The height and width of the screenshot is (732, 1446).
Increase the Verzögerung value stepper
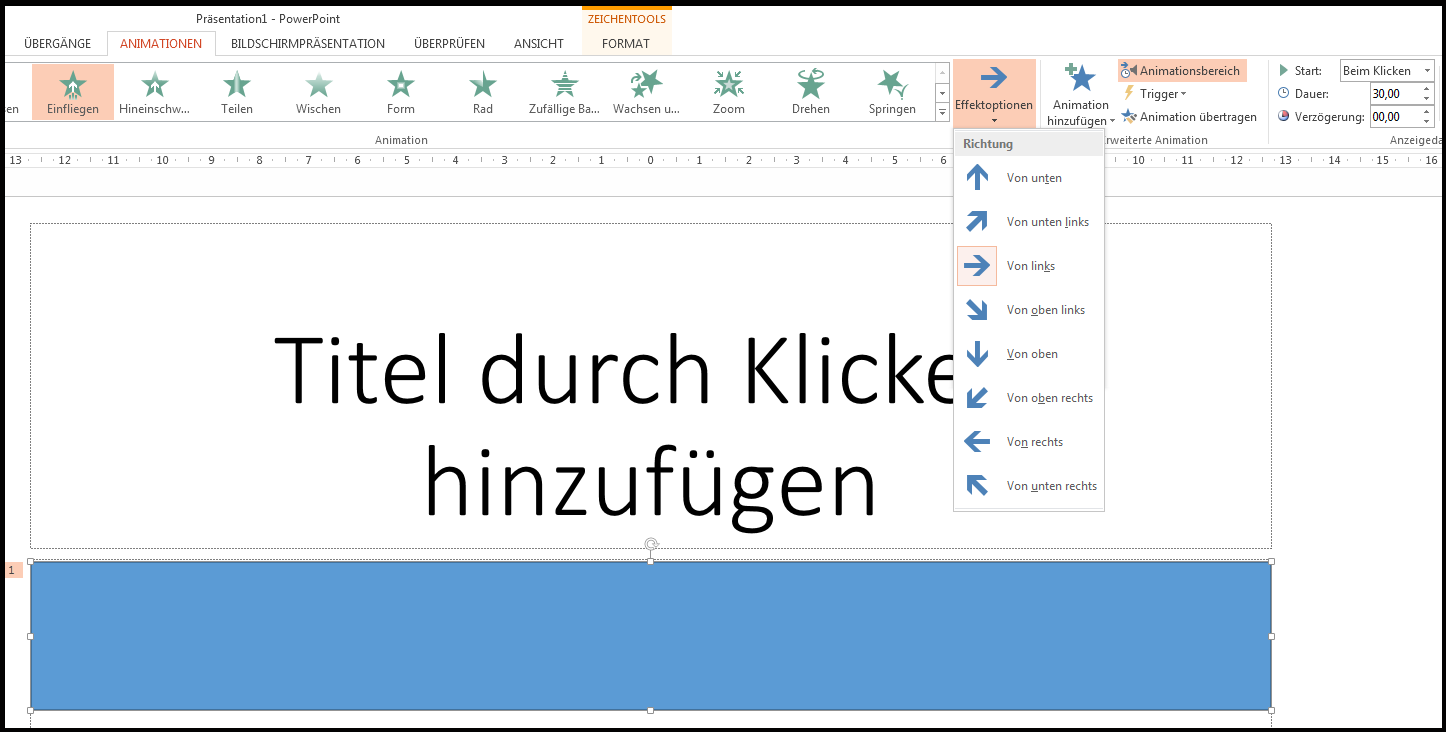click(x=1427, y=112)
